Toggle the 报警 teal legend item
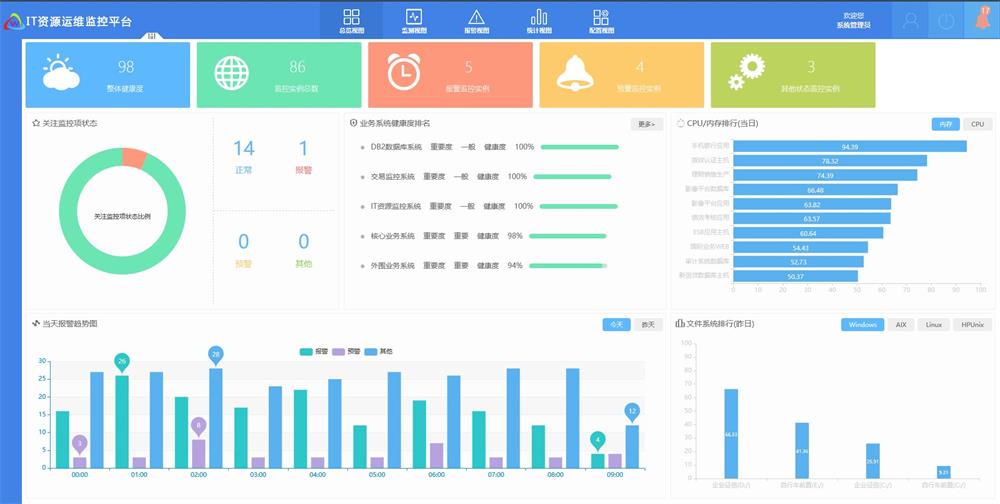 click(x=314, y=352)
